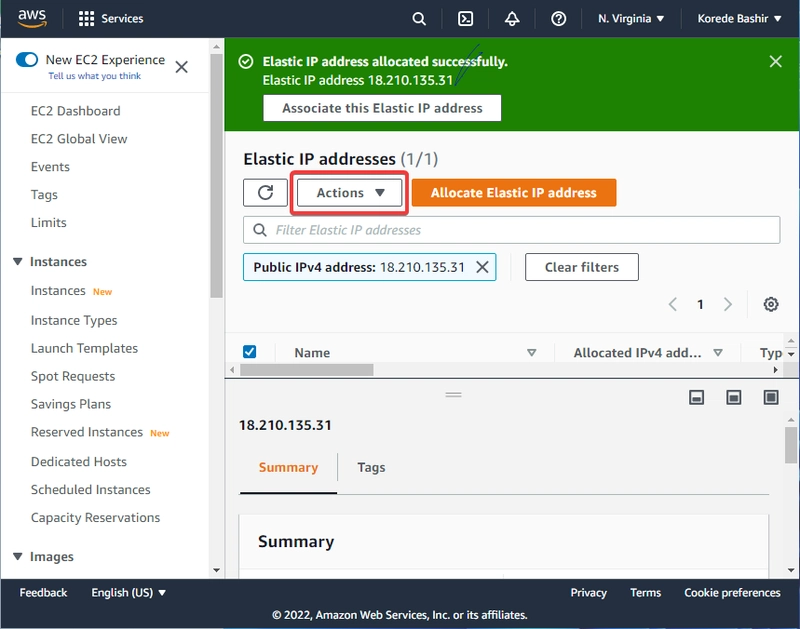Viewport: 800px width, 629px height.
Task: Click the Clear filters button
Action: tap(582, 267)
